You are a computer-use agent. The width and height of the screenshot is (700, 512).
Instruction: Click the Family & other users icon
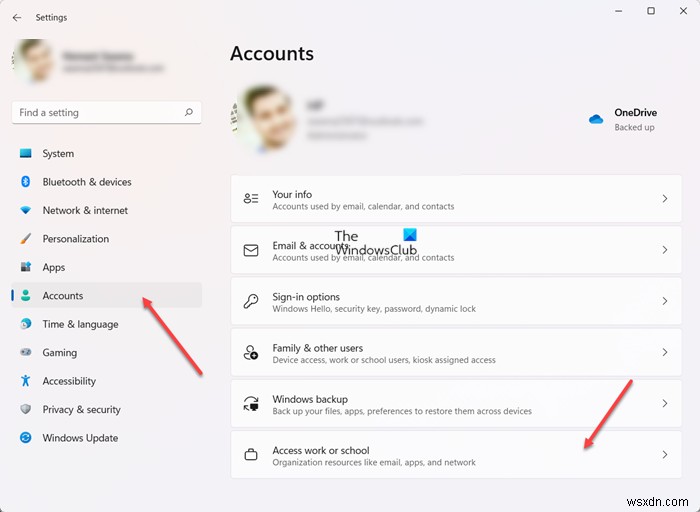251,353
